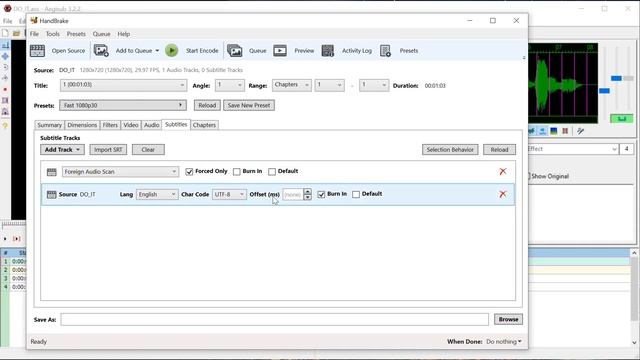Click the Import SRT button
This screenshot has height=360, width=640.
click(x=108, y=150)
